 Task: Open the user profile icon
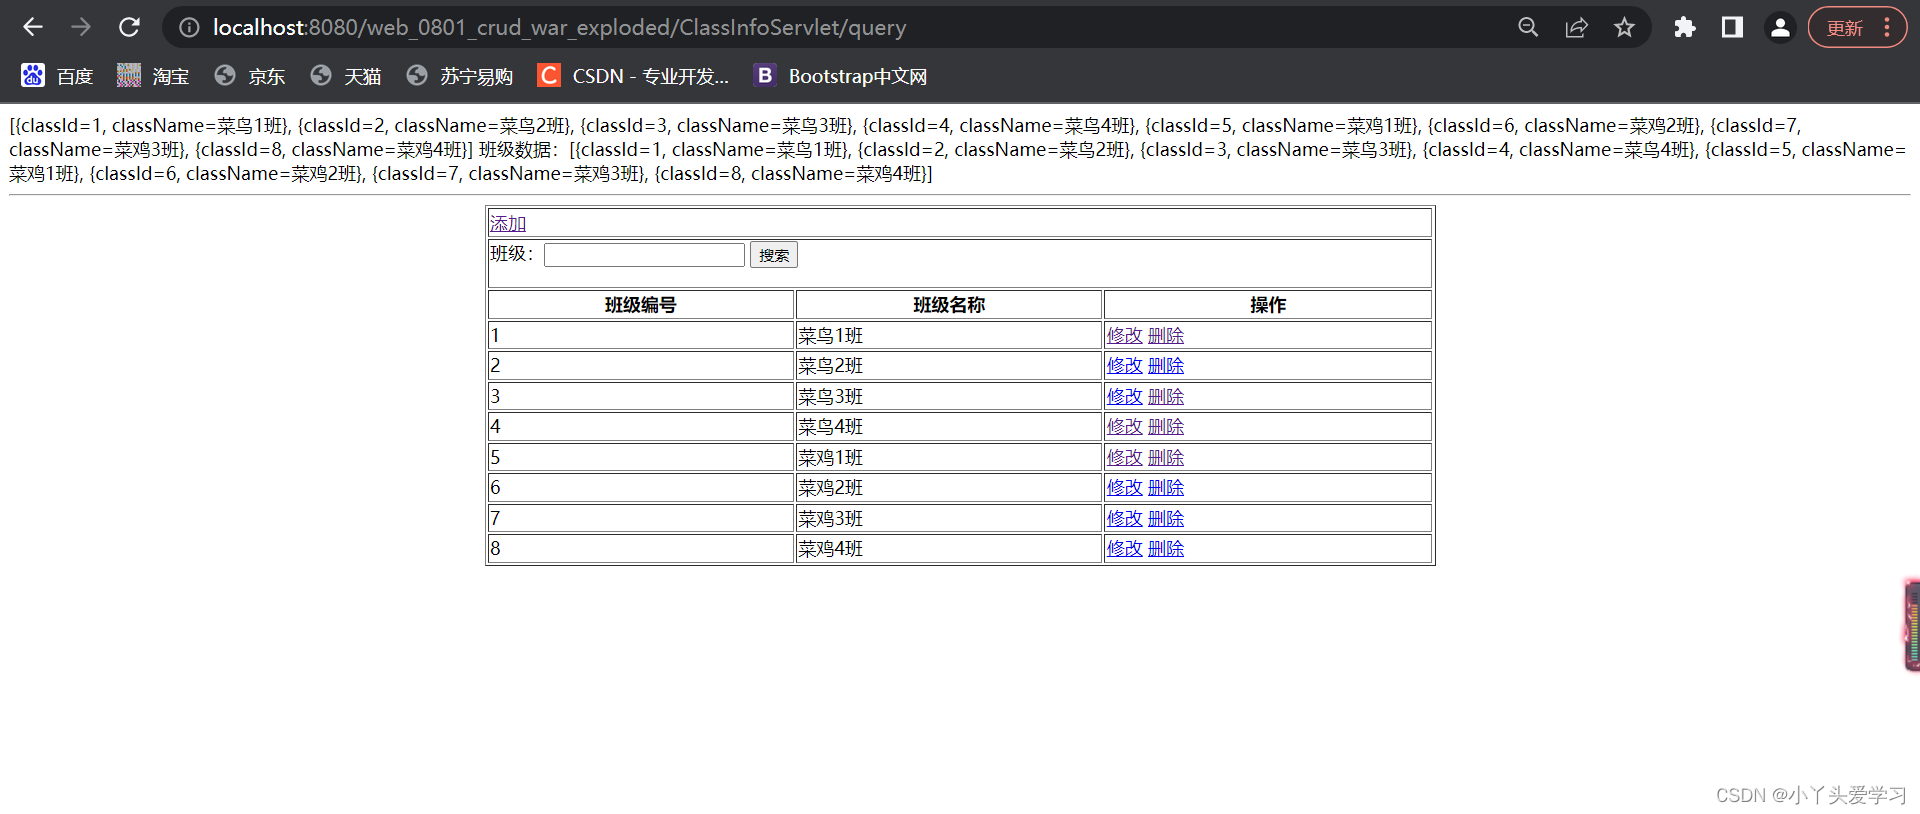coord(1780,27)
